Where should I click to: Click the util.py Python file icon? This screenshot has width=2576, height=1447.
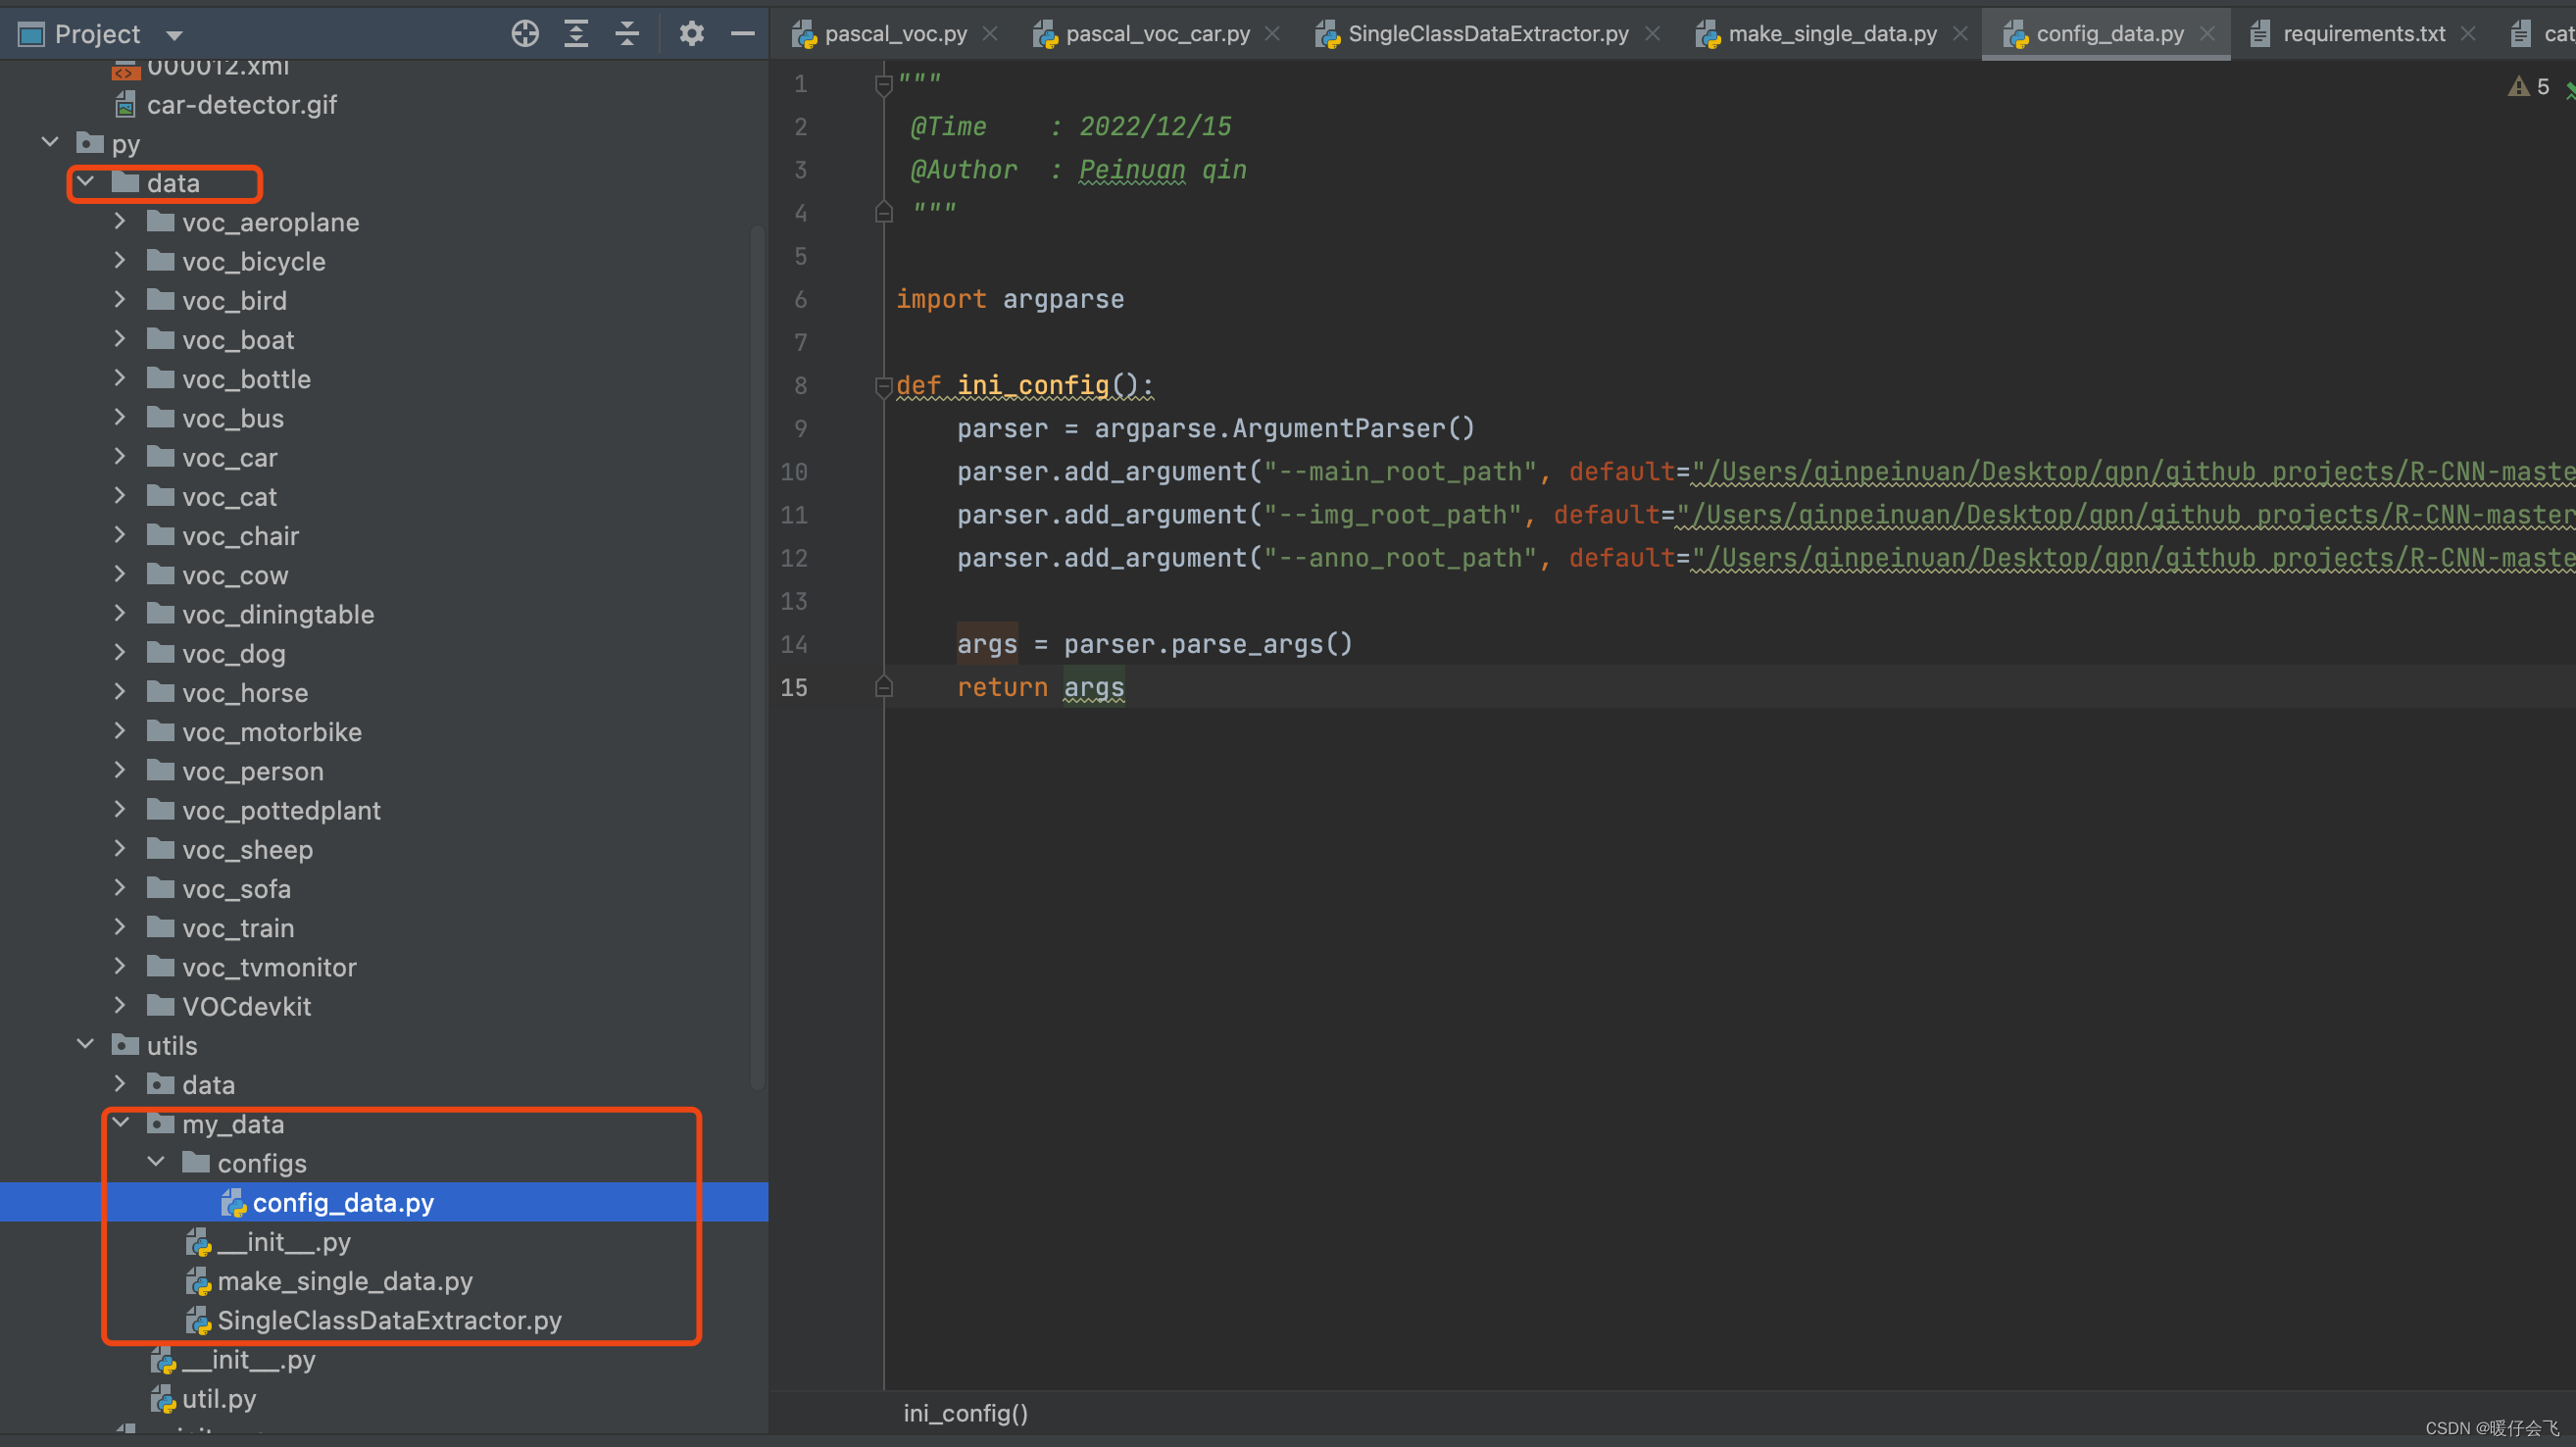pyautogui.click(x=162, y=1399)
